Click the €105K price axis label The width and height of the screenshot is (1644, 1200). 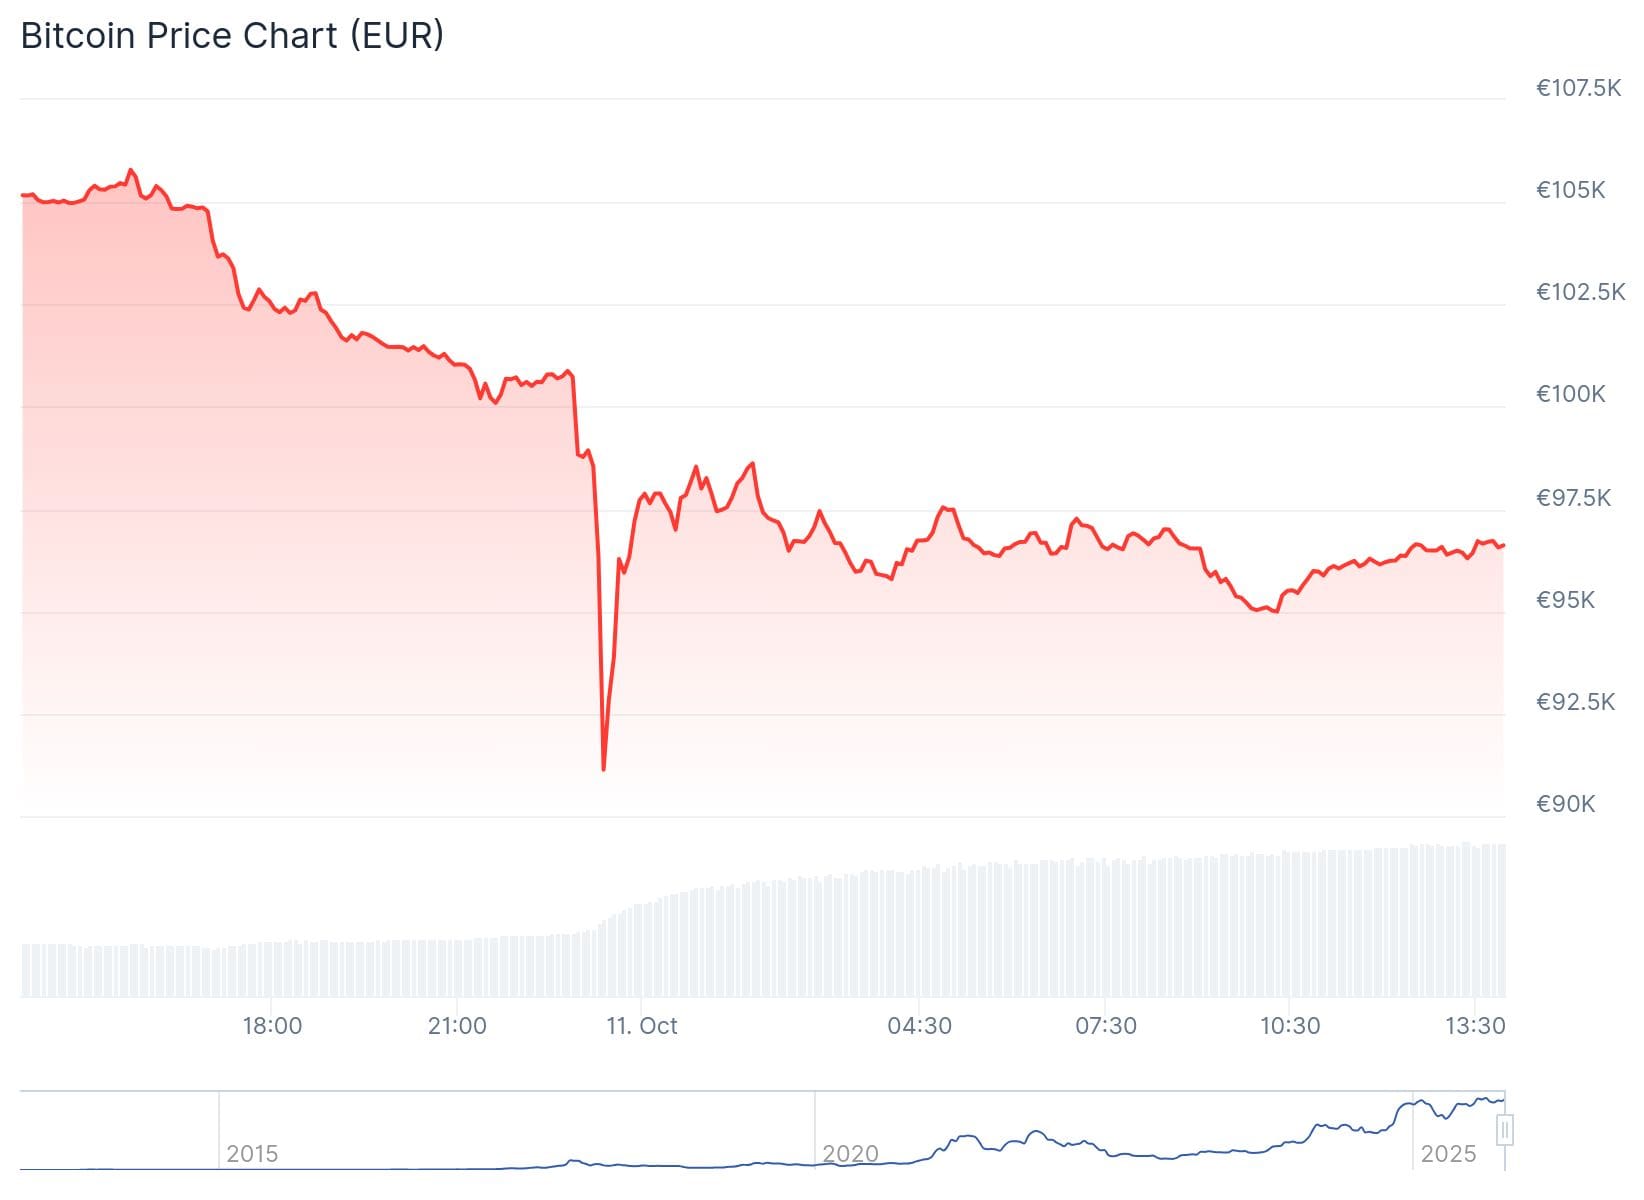pyautogui.click(x=1570, y=190)
